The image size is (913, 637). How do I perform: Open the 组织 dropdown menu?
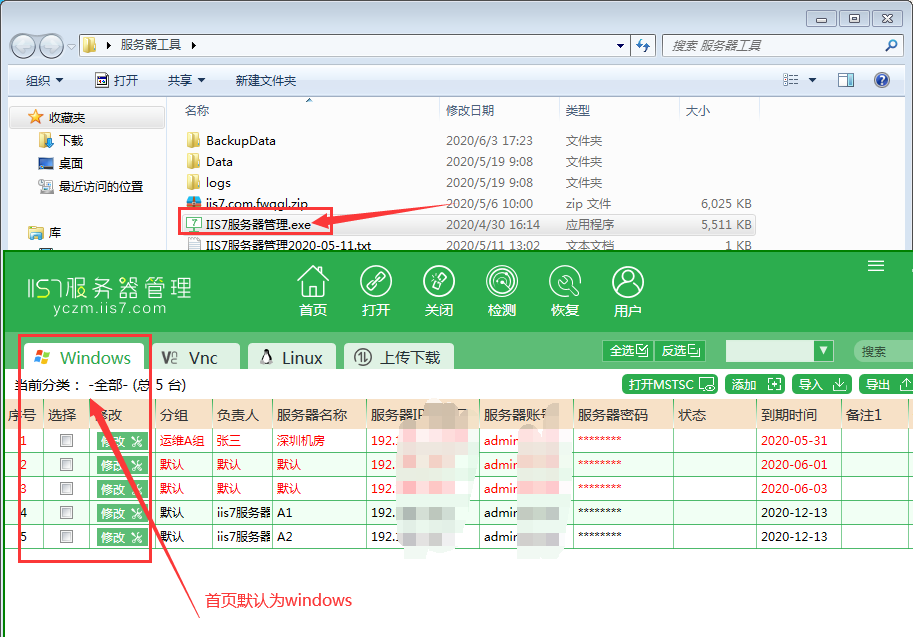[x=44, y=80]
